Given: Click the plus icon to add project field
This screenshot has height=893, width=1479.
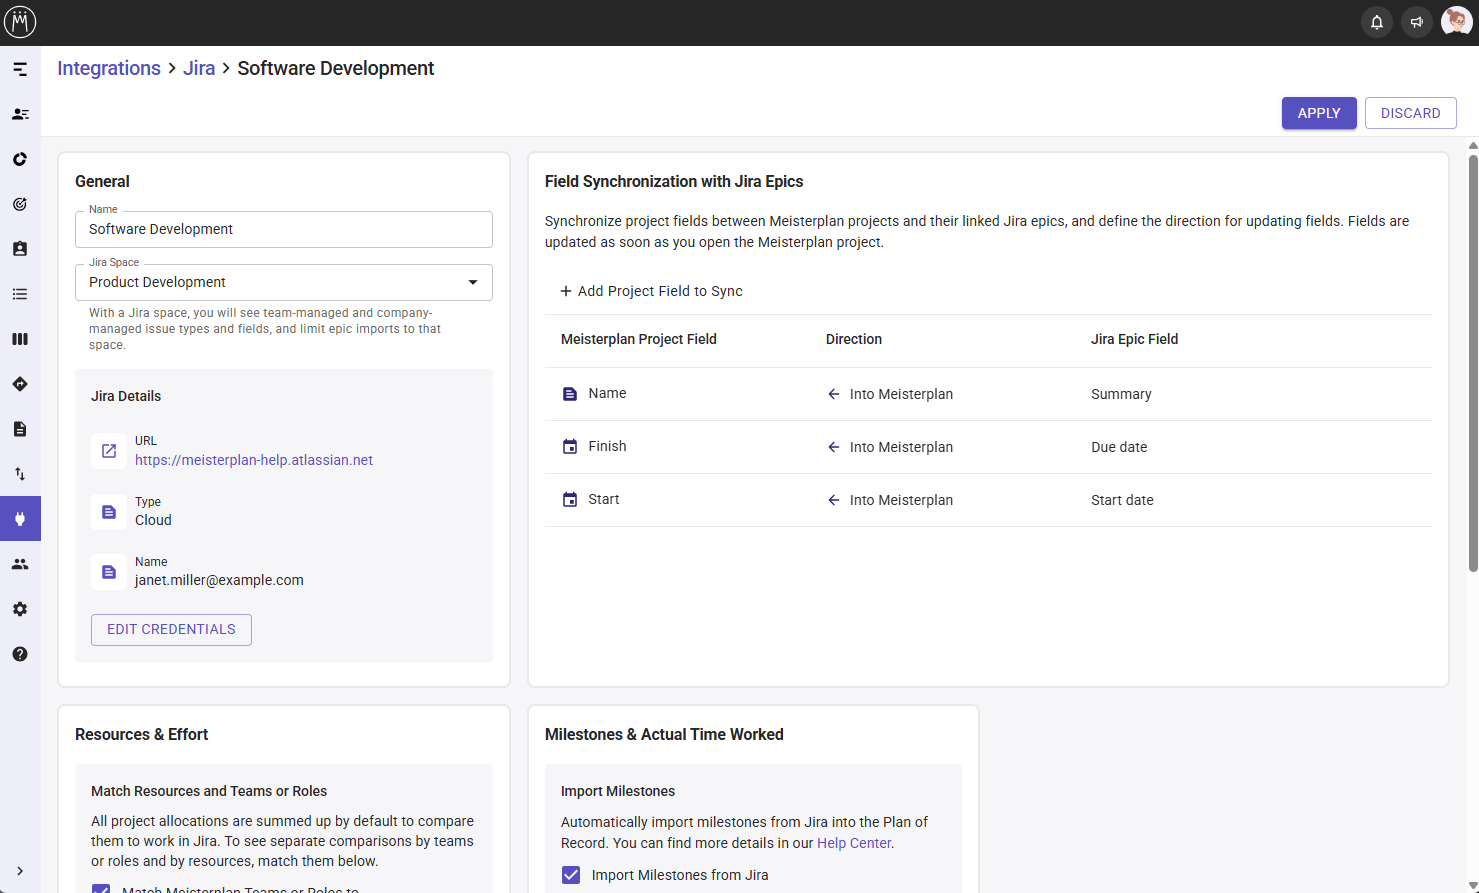Looking at the screenshot, I should [566, 291].
